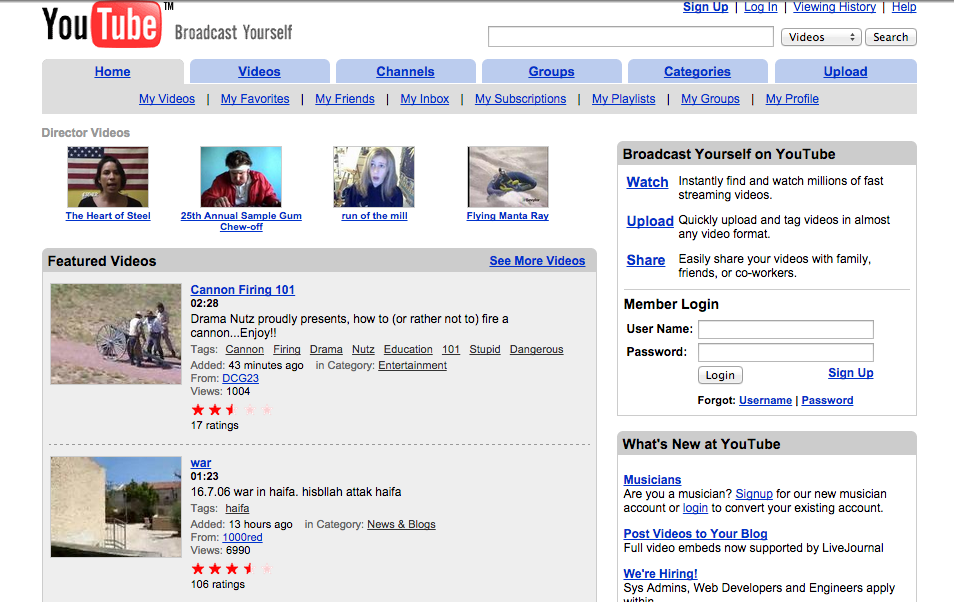
Task: Click the Log In link
Action: [x=761, y=7]
